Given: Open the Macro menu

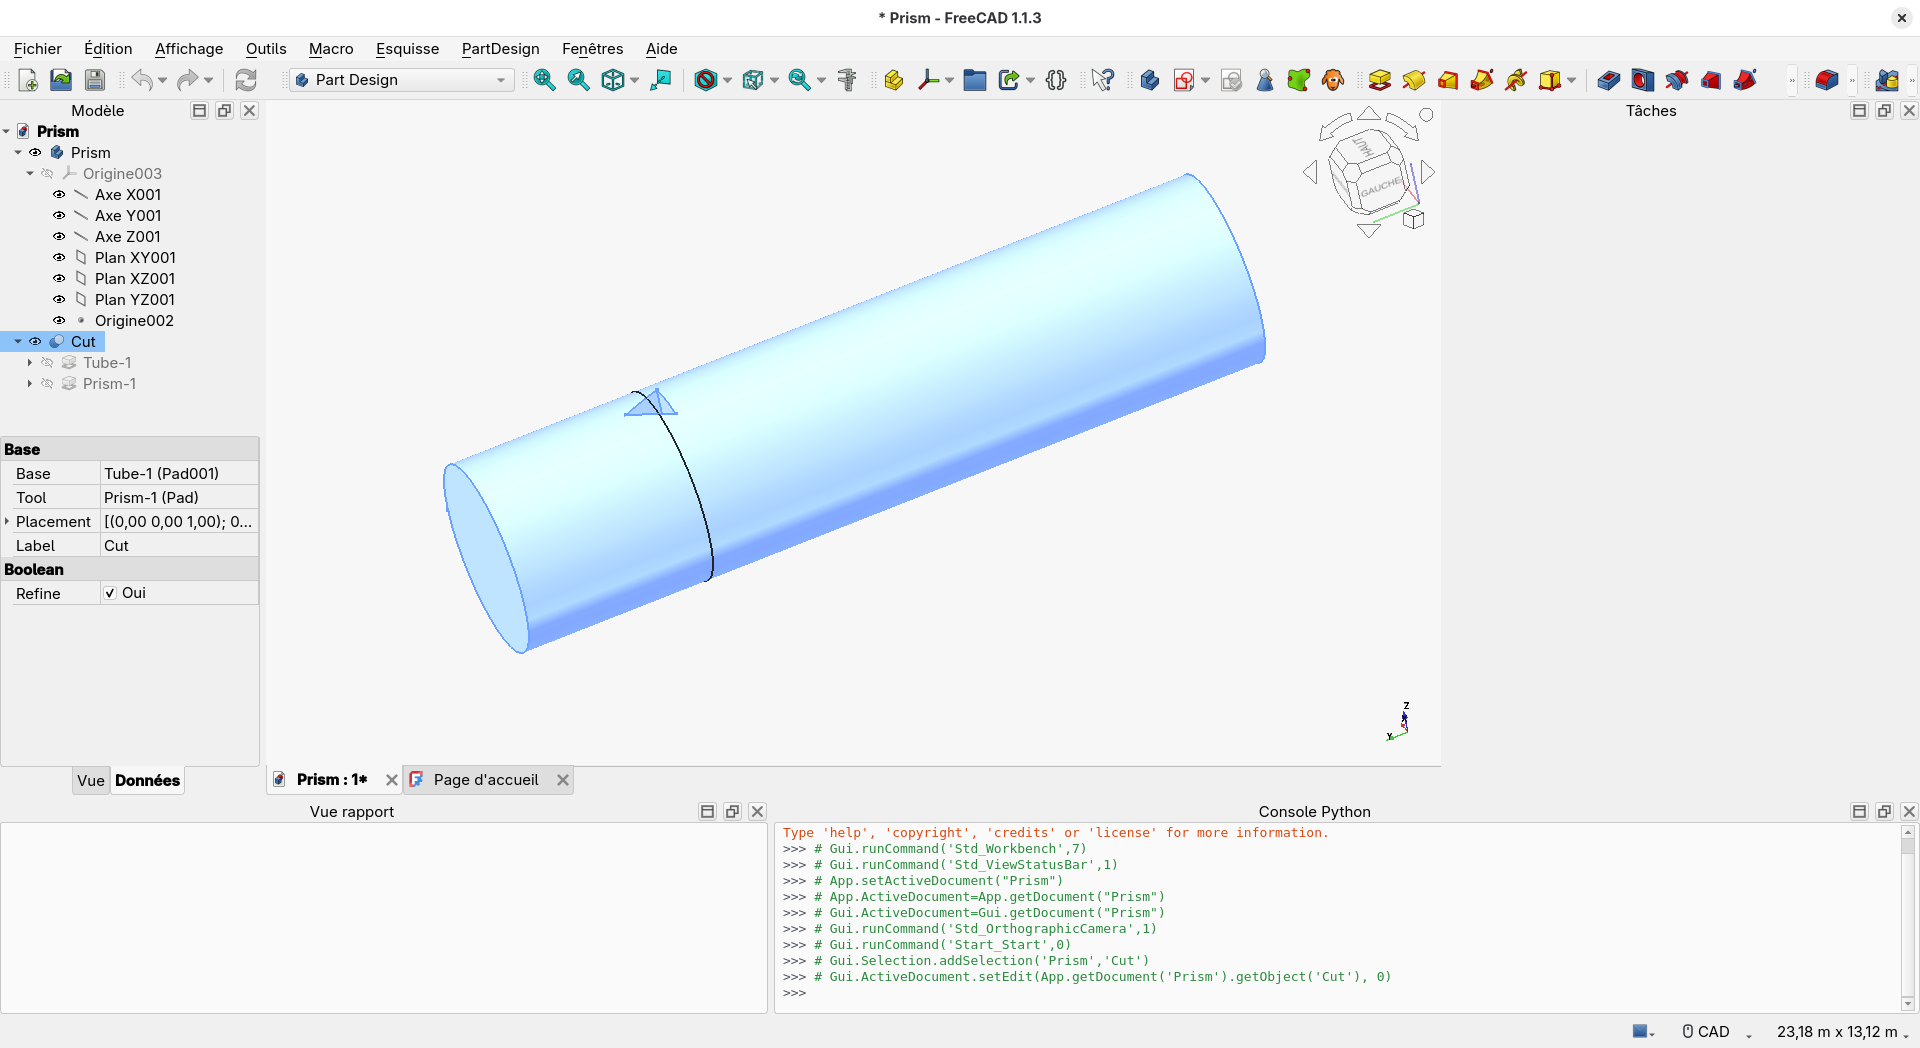Looking at the screenshot, I should pos(331,49).
